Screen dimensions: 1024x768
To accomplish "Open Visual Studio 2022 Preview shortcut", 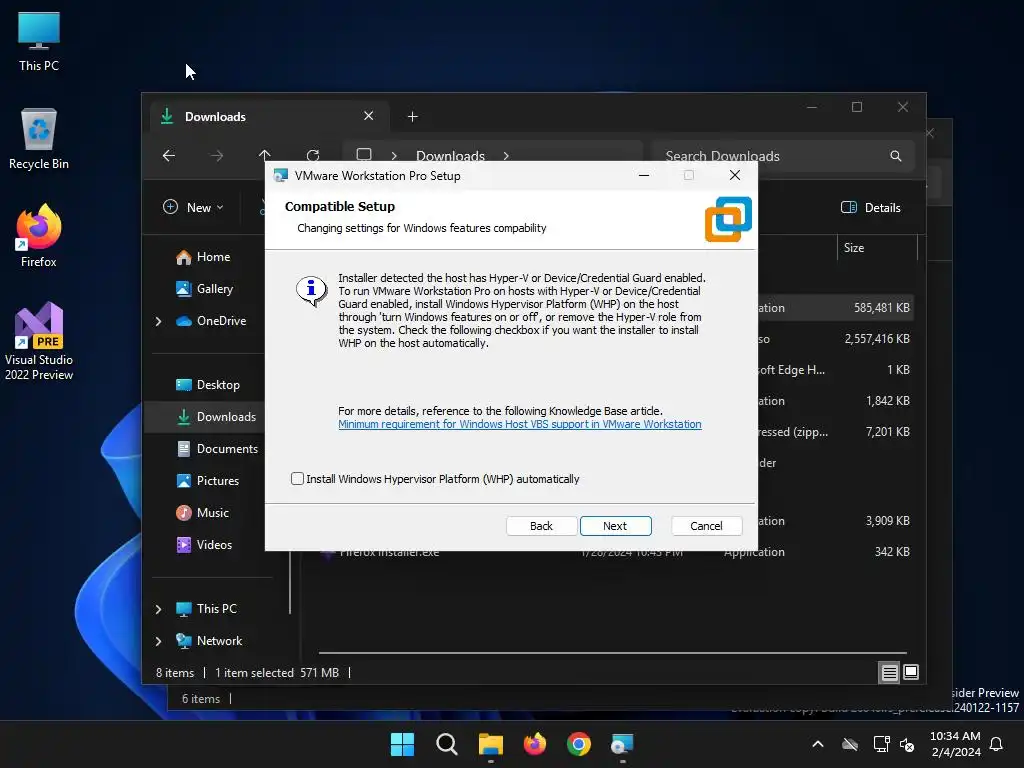I will click(x=39, y=341).
